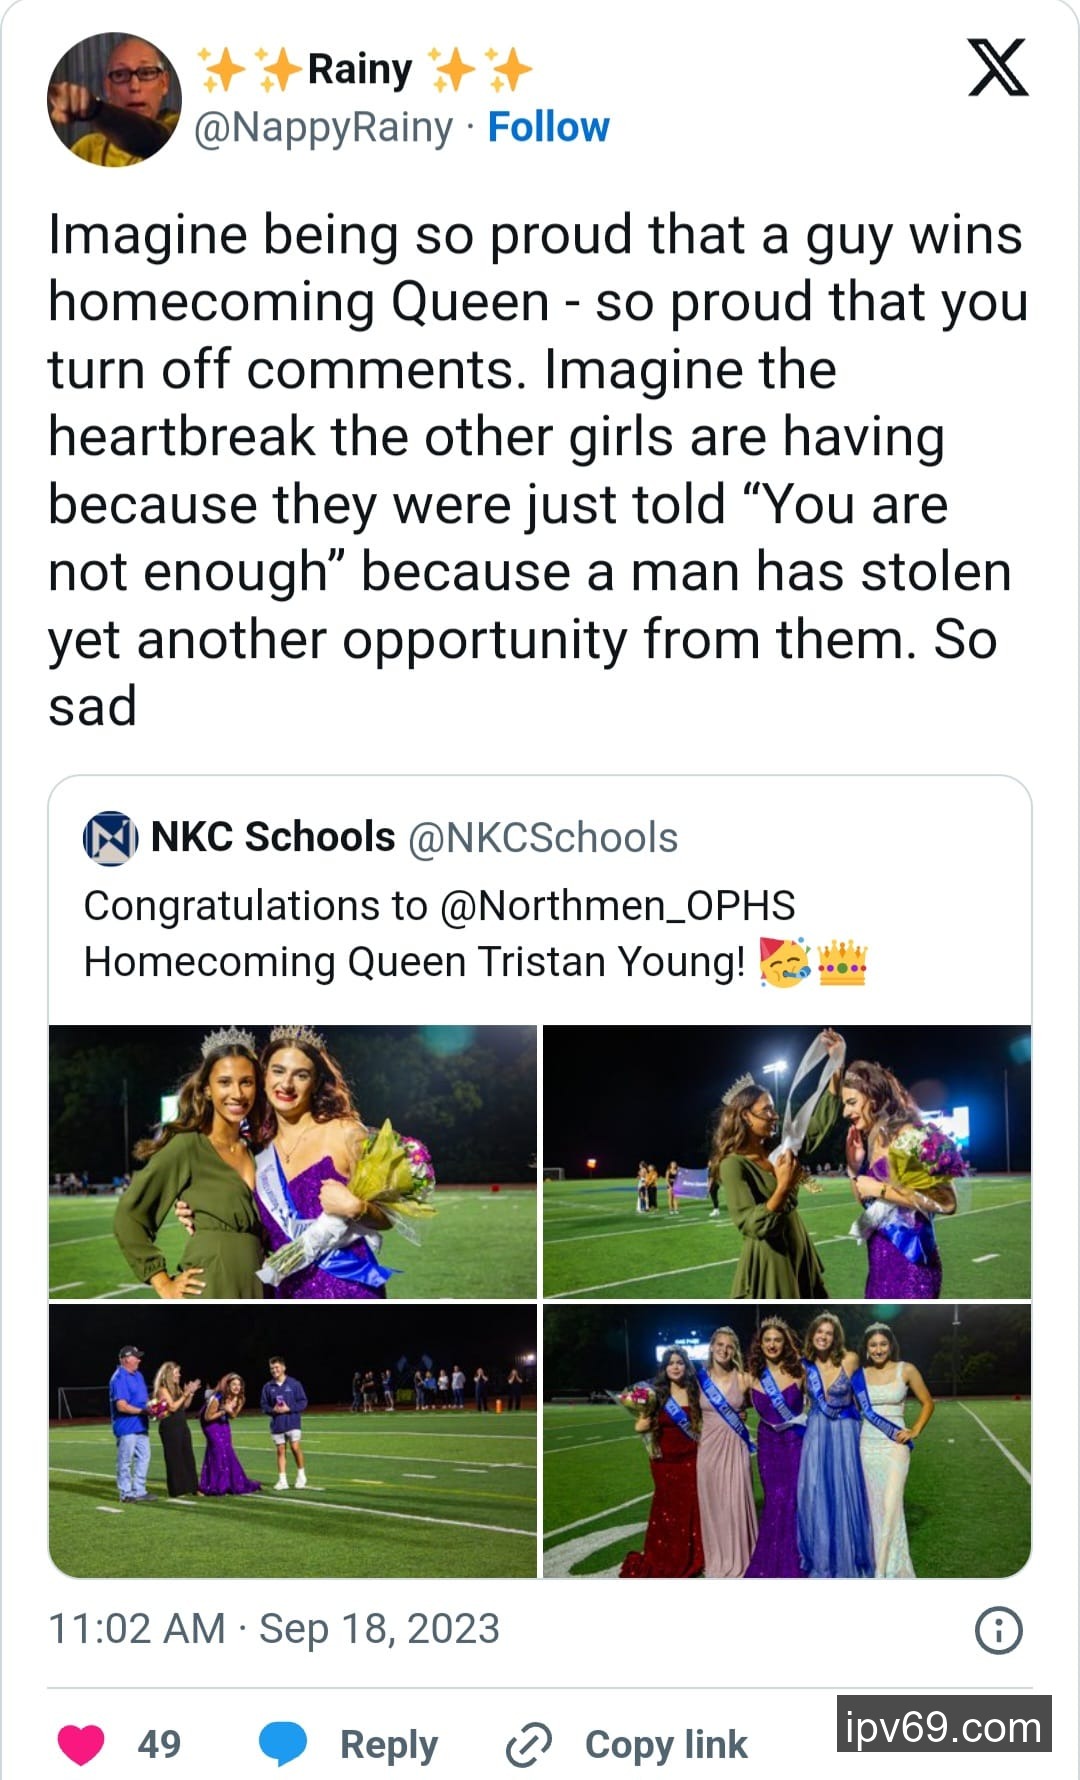Open the NKC Schools display name
The height and width of the screenshot is (1780, 1080).
pos(273,837)
